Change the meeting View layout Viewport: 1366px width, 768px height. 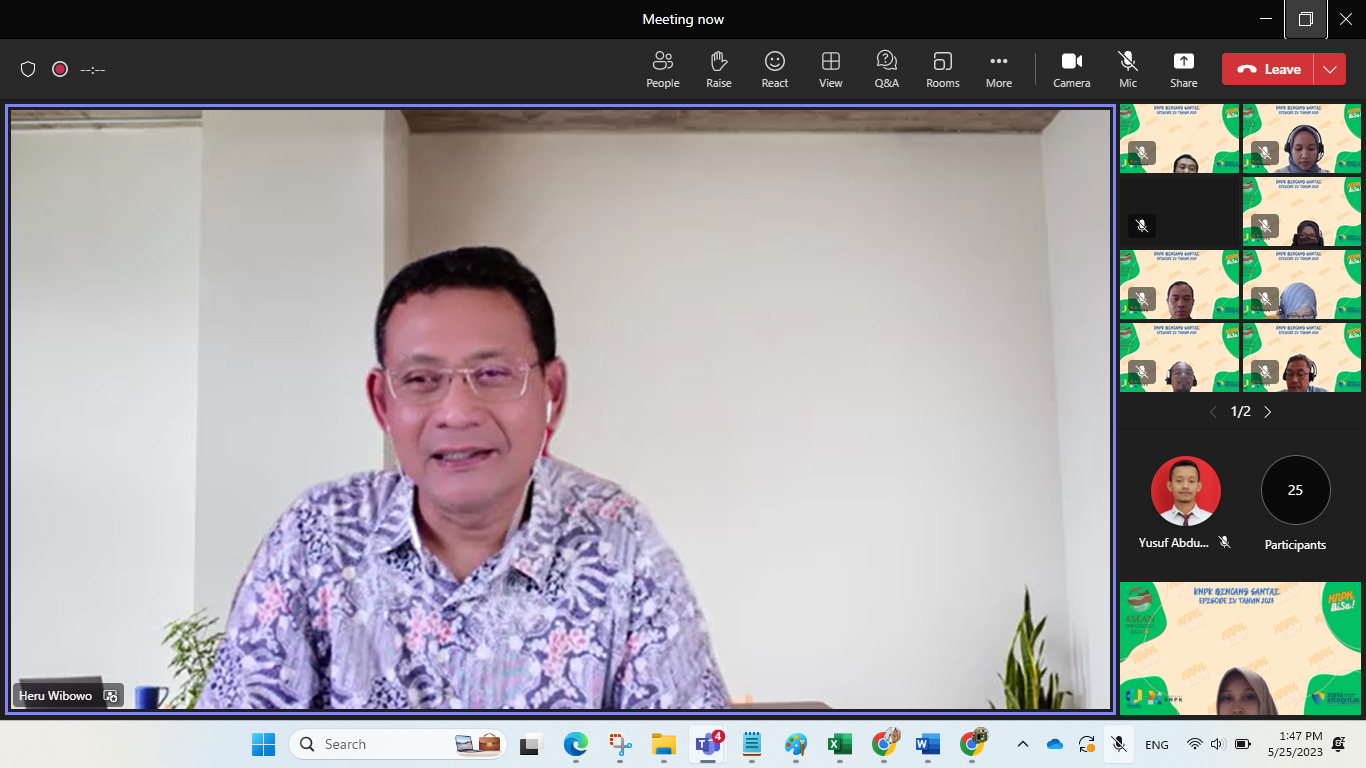(830, 69)
